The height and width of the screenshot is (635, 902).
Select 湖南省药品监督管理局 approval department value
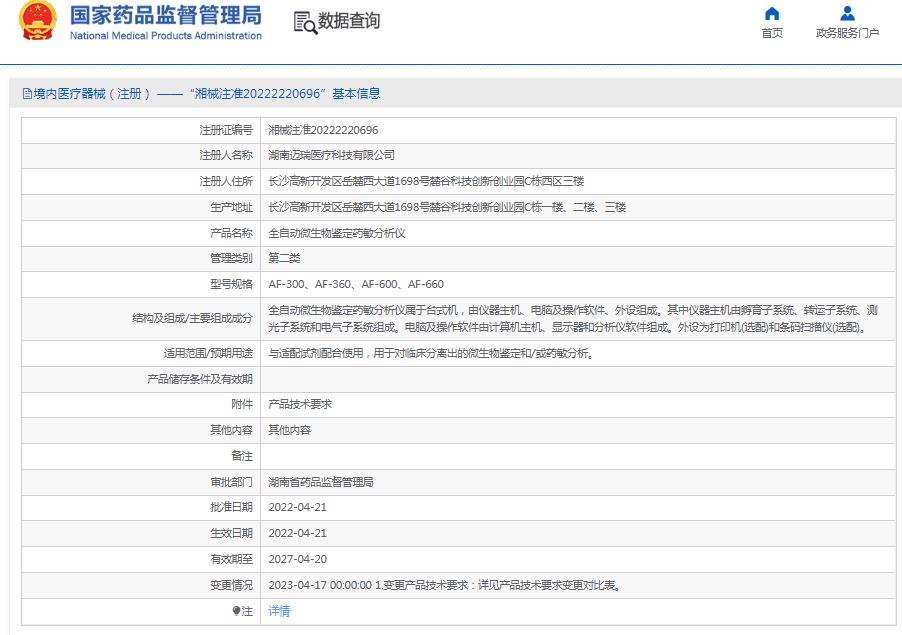coord(320,482)
